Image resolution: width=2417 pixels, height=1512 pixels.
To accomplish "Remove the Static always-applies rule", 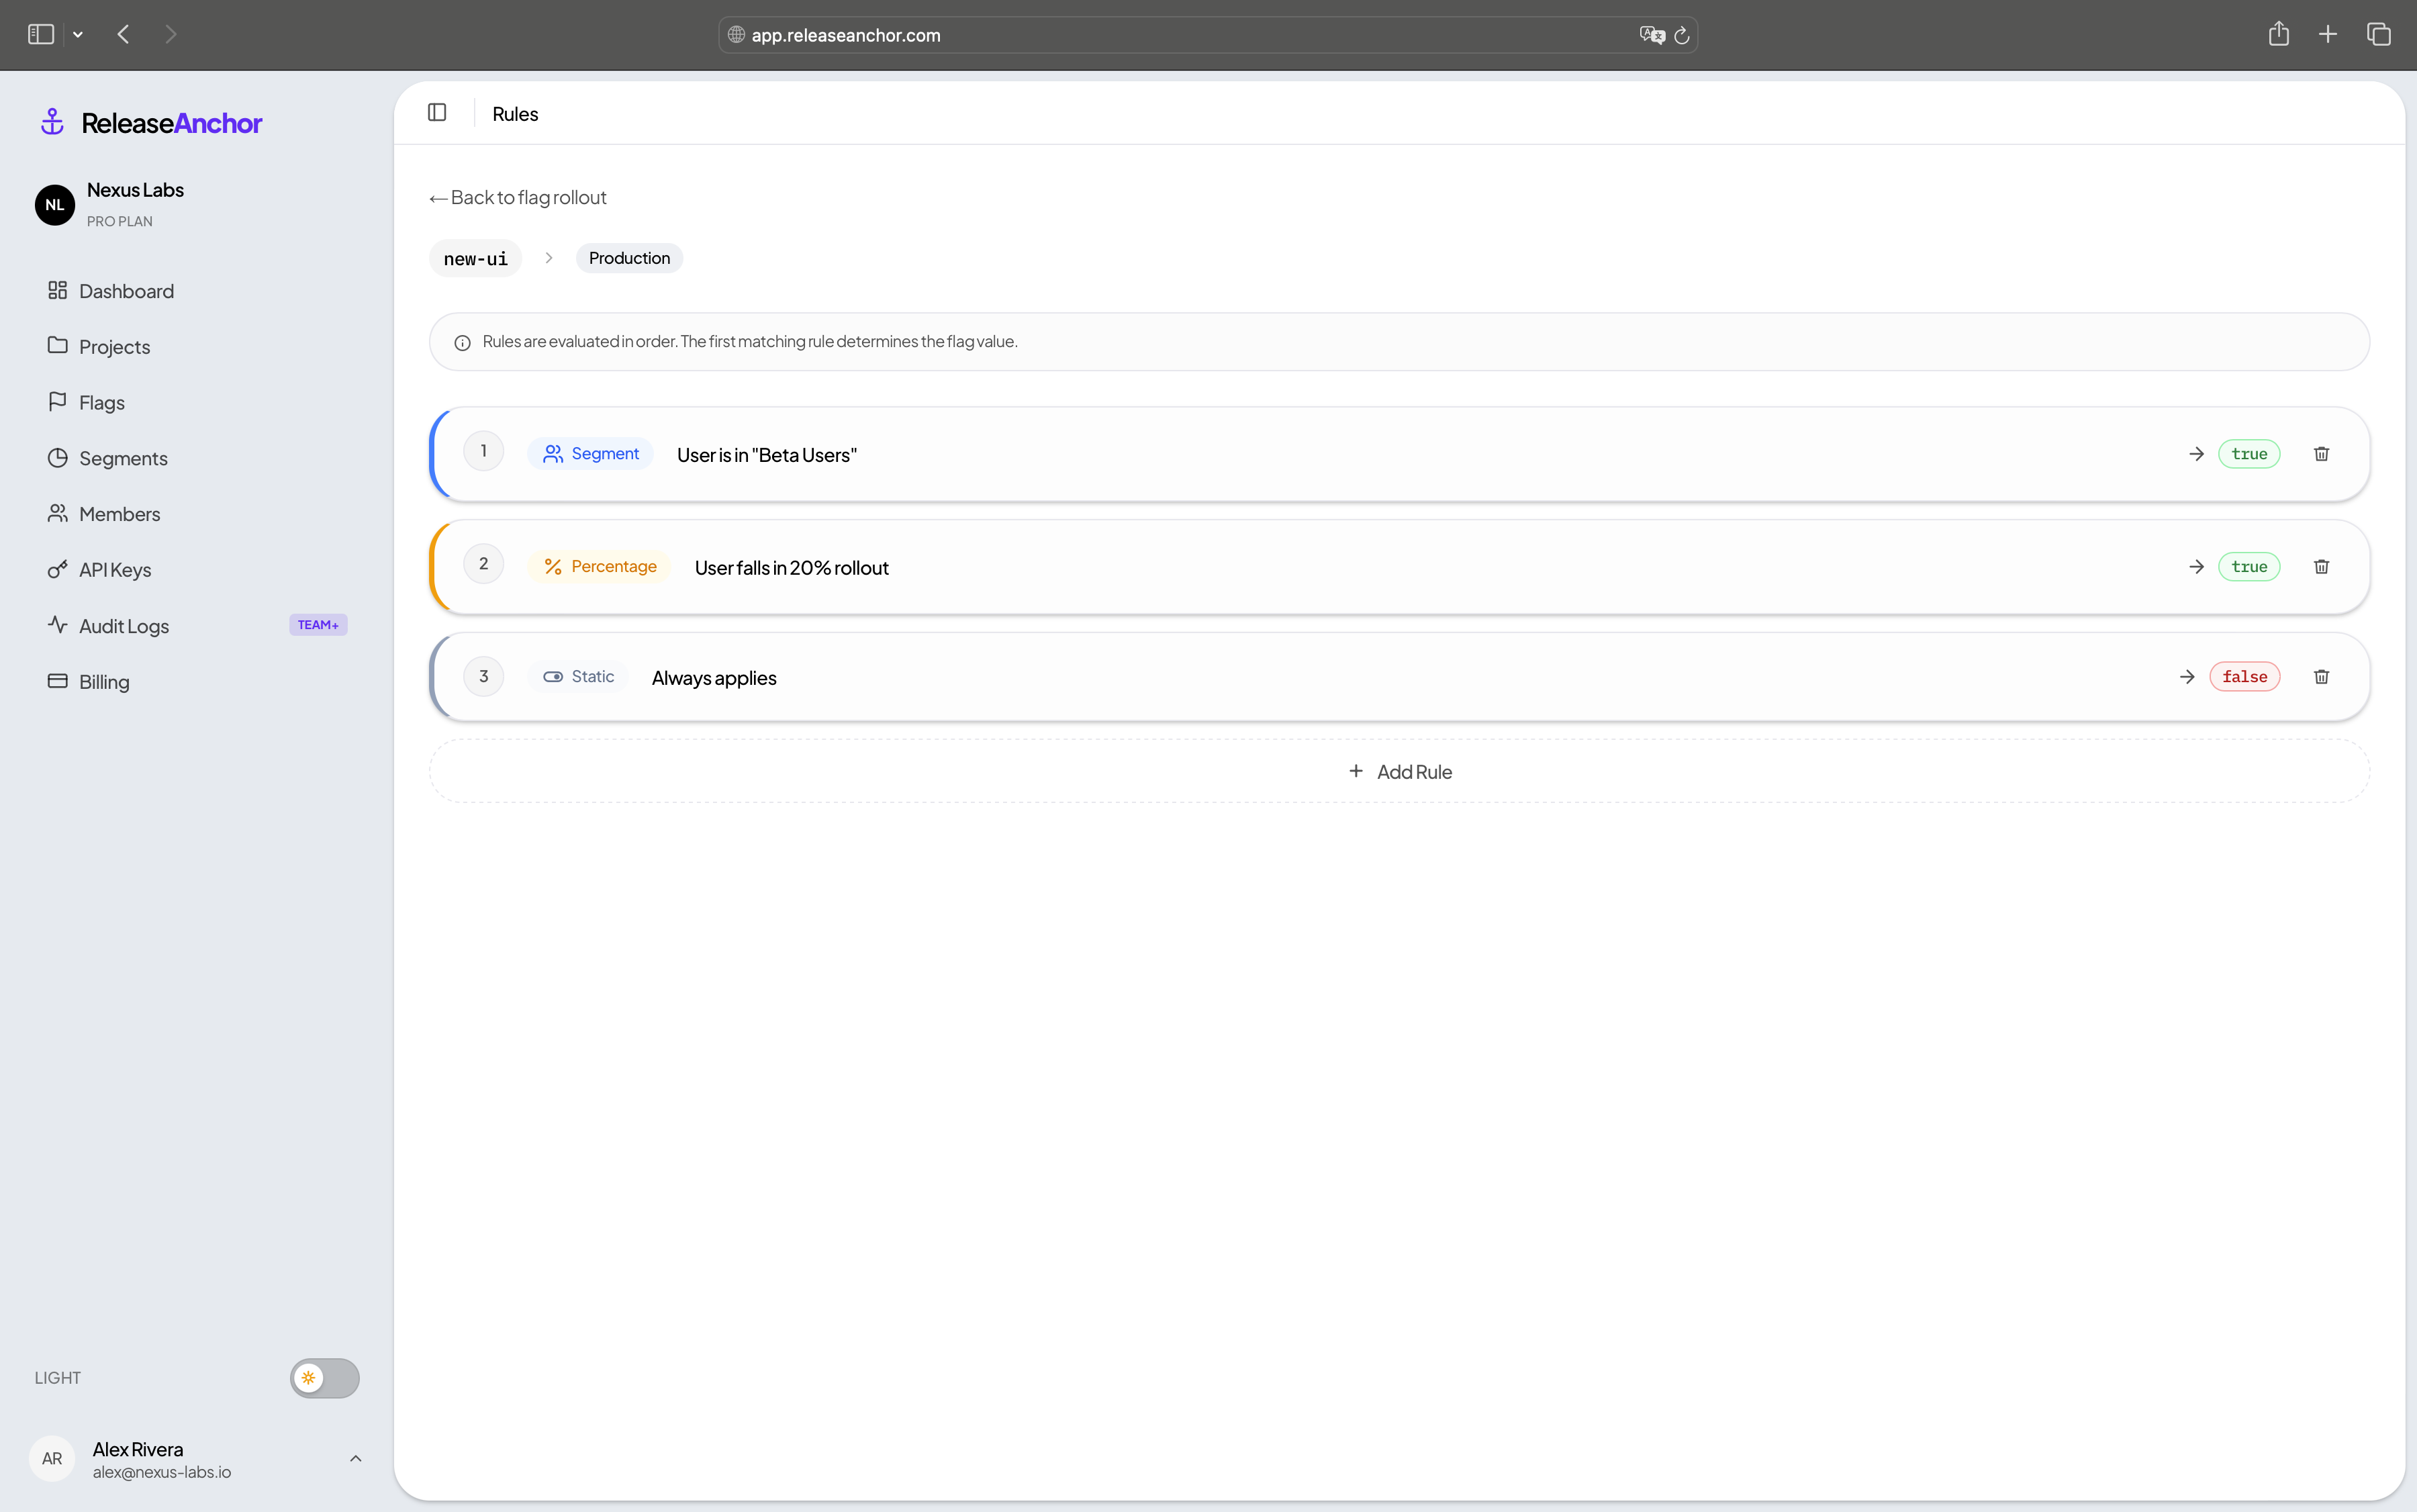I will (x=2321, y=677).
